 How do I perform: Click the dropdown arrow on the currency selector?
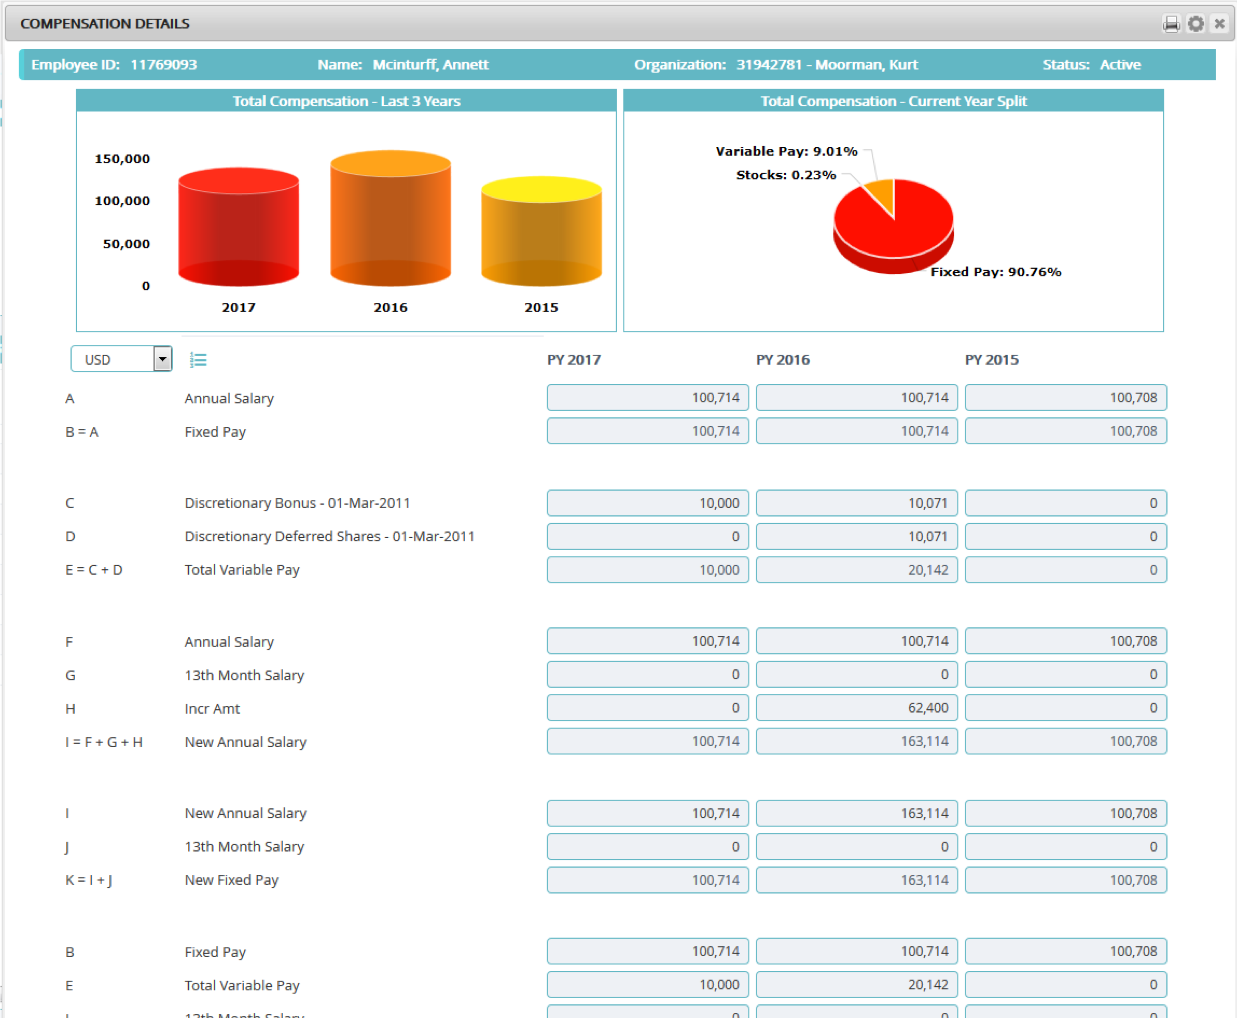[160, 358]
